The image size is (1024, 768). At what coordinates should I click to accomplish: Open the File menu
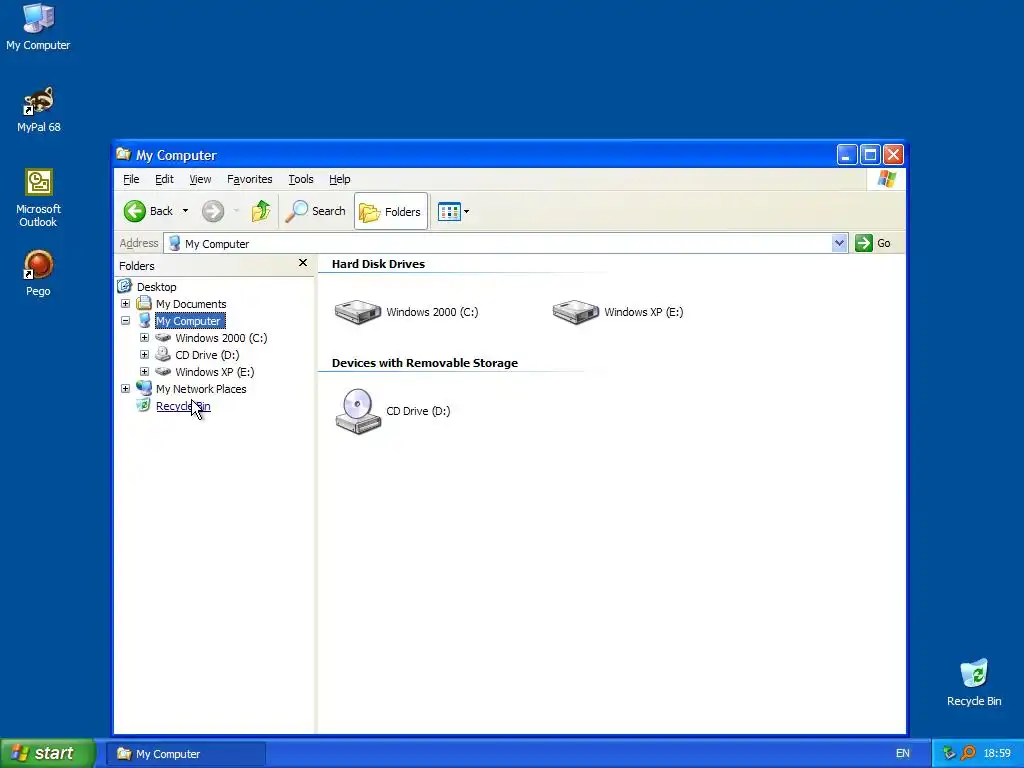click(131, 179)
